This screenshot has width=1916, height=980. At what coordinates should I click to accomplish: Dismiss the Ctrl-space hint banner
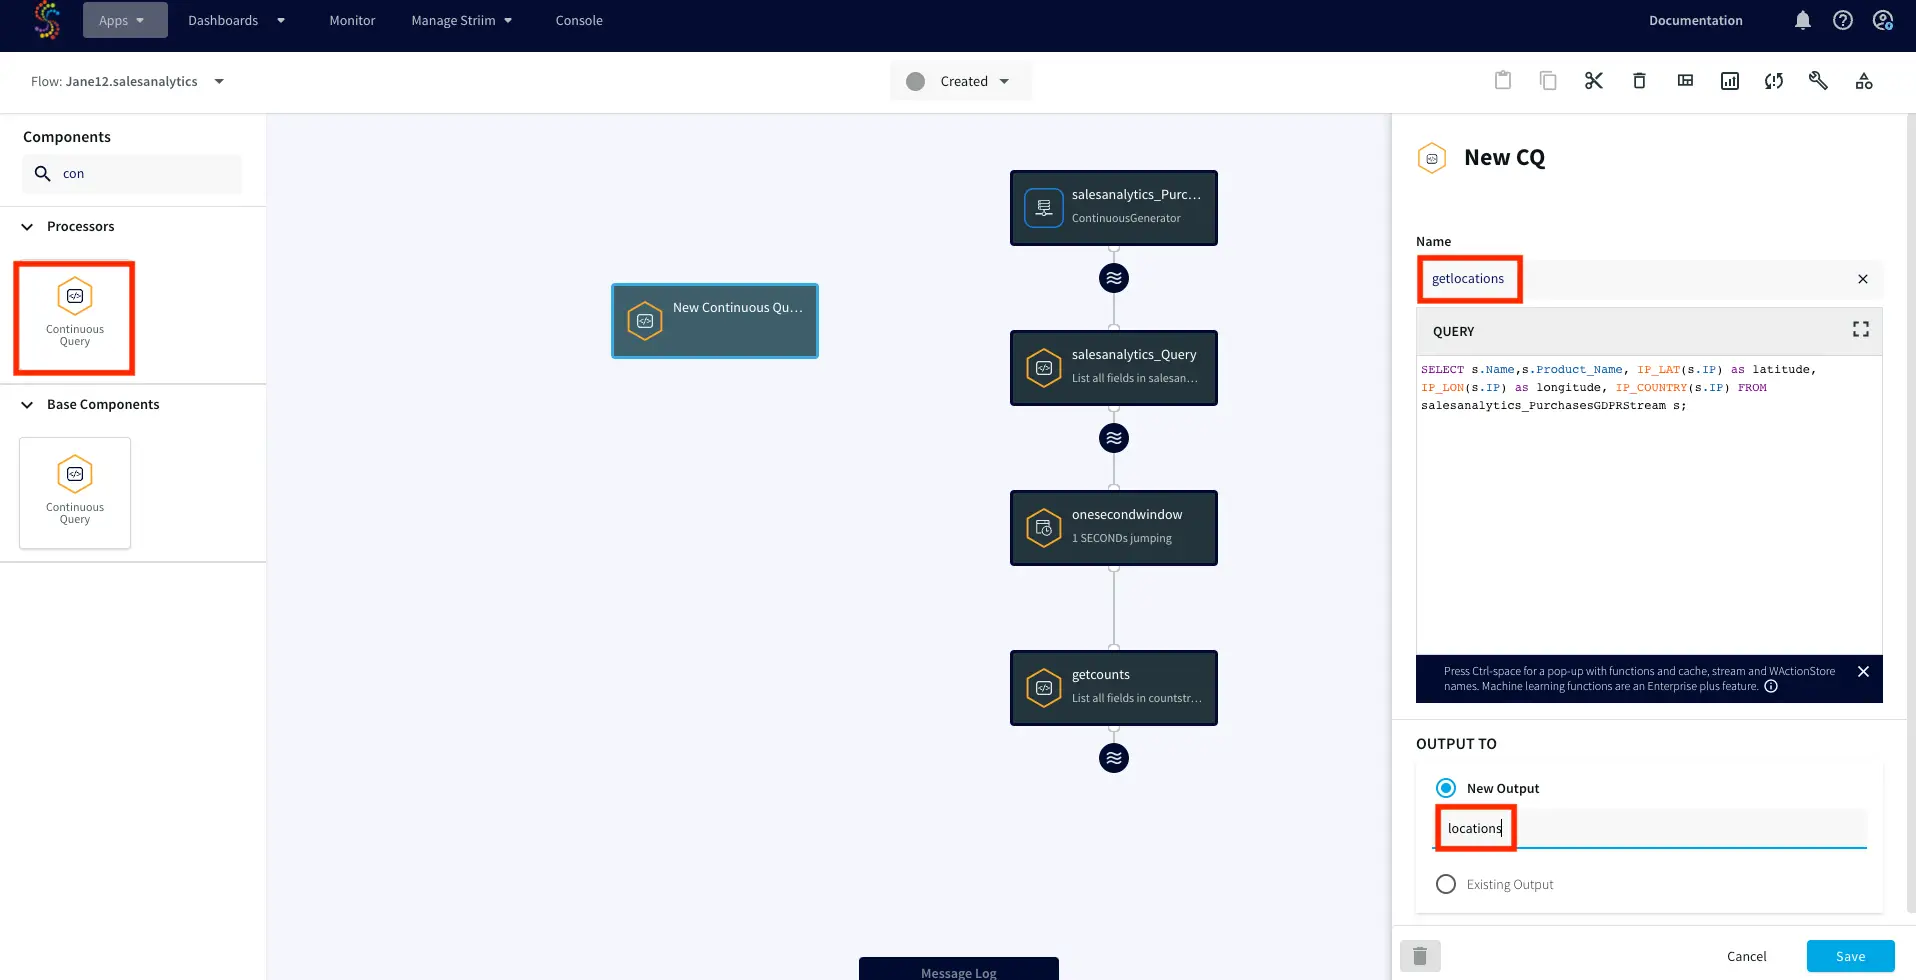coord(1862,672)
